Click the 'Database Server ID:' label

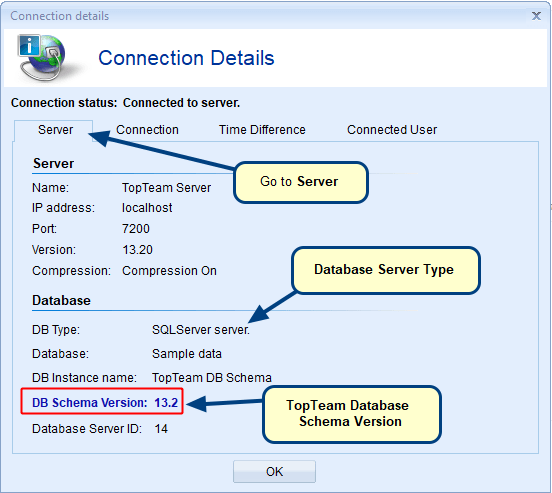87,429
